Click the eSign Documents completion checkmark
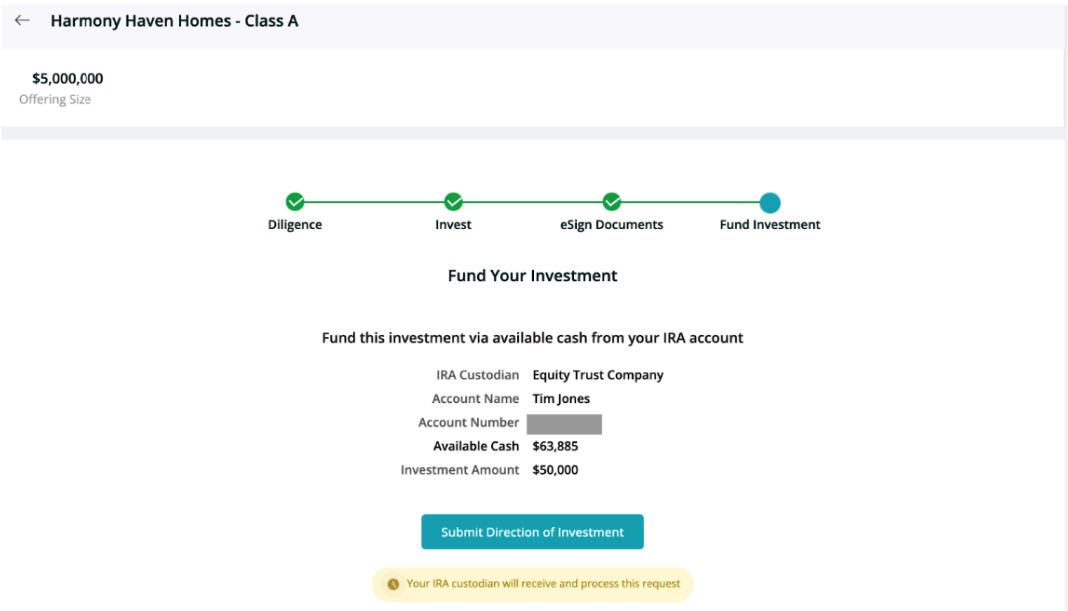Viewport: 1068px width, 611px height. (611, 202)
